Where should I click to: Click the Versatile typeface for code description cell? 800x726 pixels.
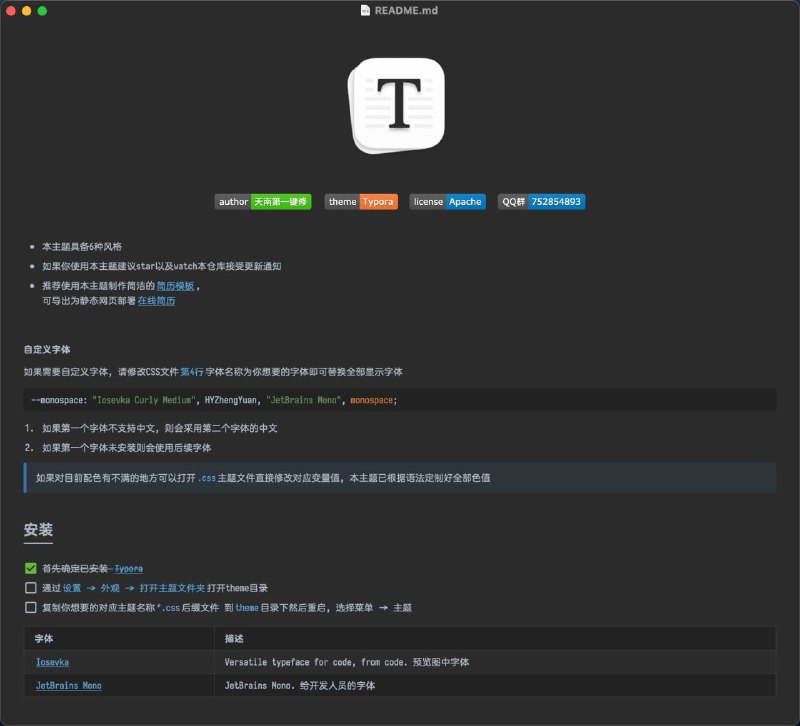pos(495,662)
